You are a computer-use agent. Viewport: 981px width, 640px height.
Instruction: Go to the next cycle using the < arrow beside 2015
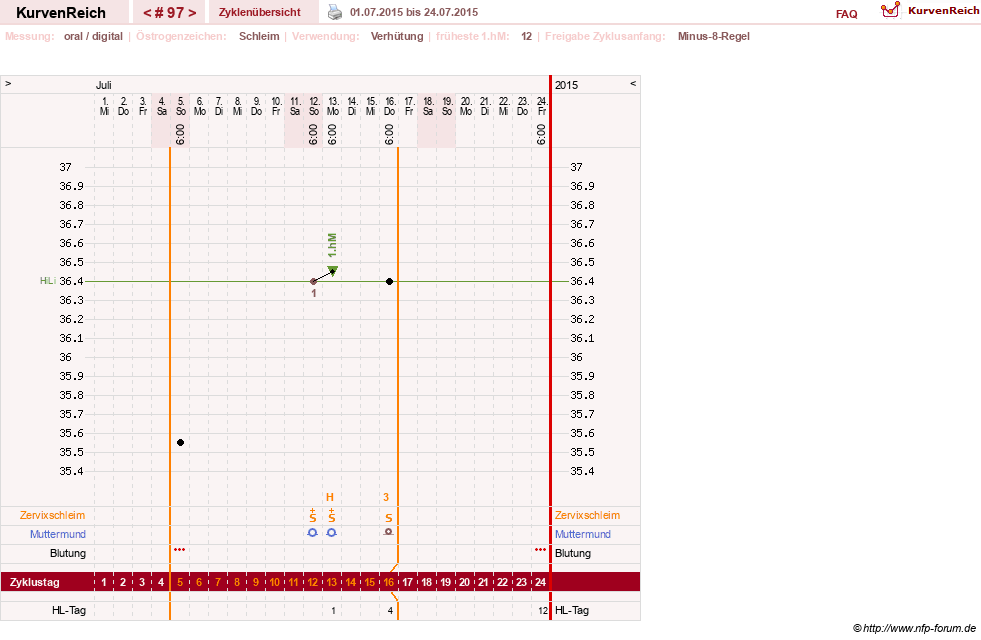(x=633, y=83)
